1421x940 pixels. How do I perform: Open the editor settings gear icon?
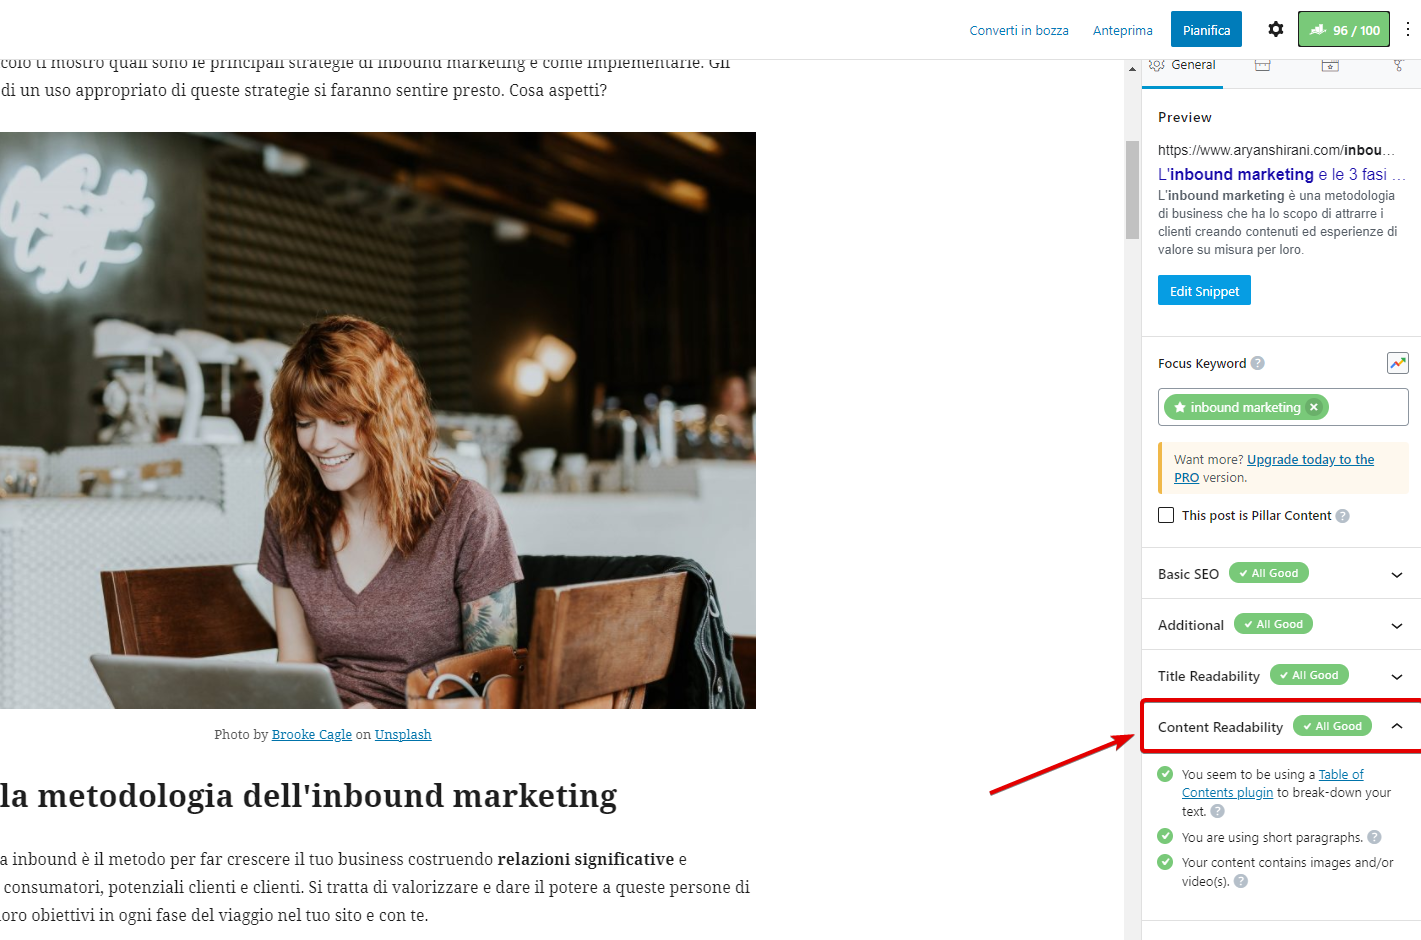pos(1275,30)
